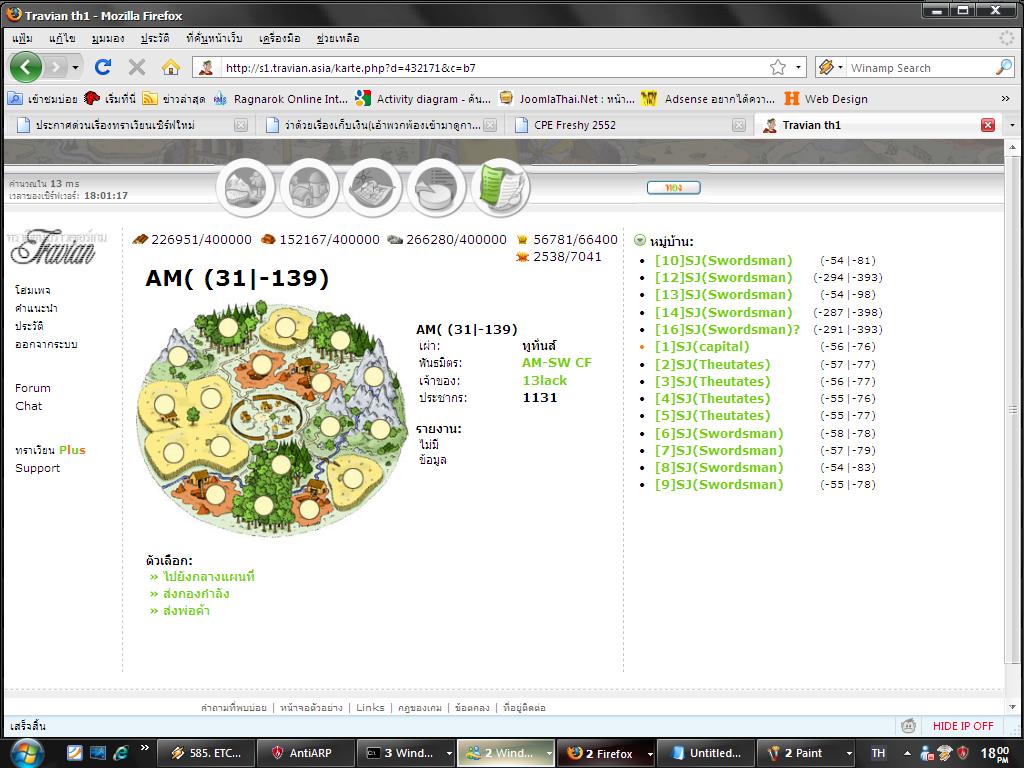This screenshot has height=768, width=1024.
Task: Select village [16]SJ(Swordsman)?
Action: click(x=727, y=329)
